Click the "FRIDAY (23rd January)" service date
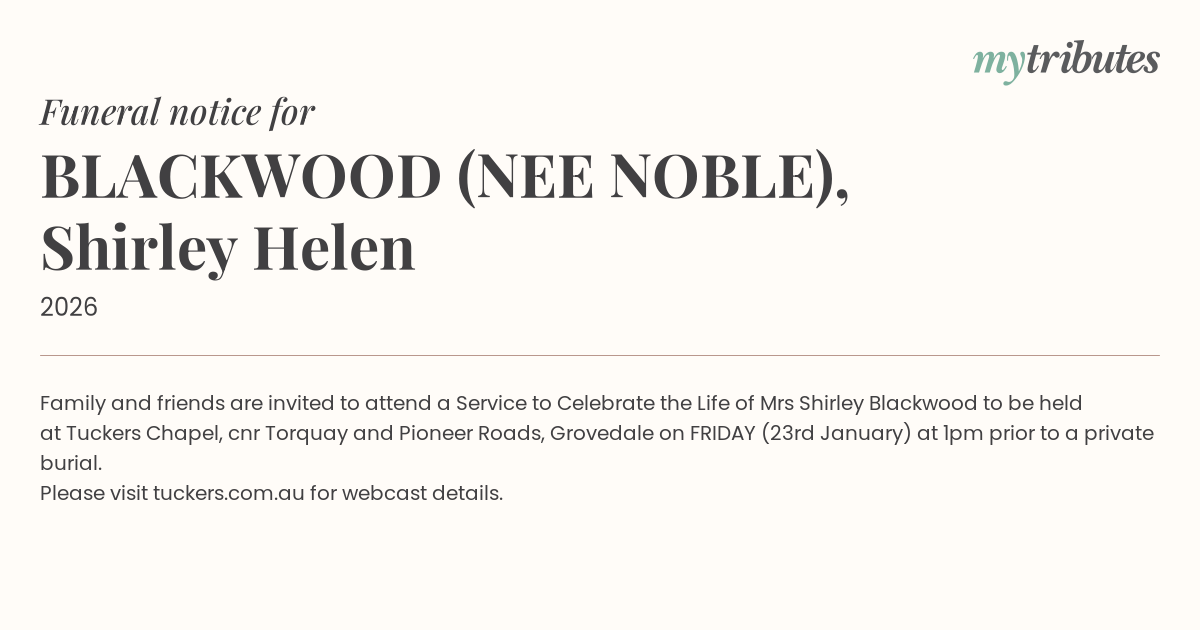This screenshot has width=1200, height=630. 800,433
